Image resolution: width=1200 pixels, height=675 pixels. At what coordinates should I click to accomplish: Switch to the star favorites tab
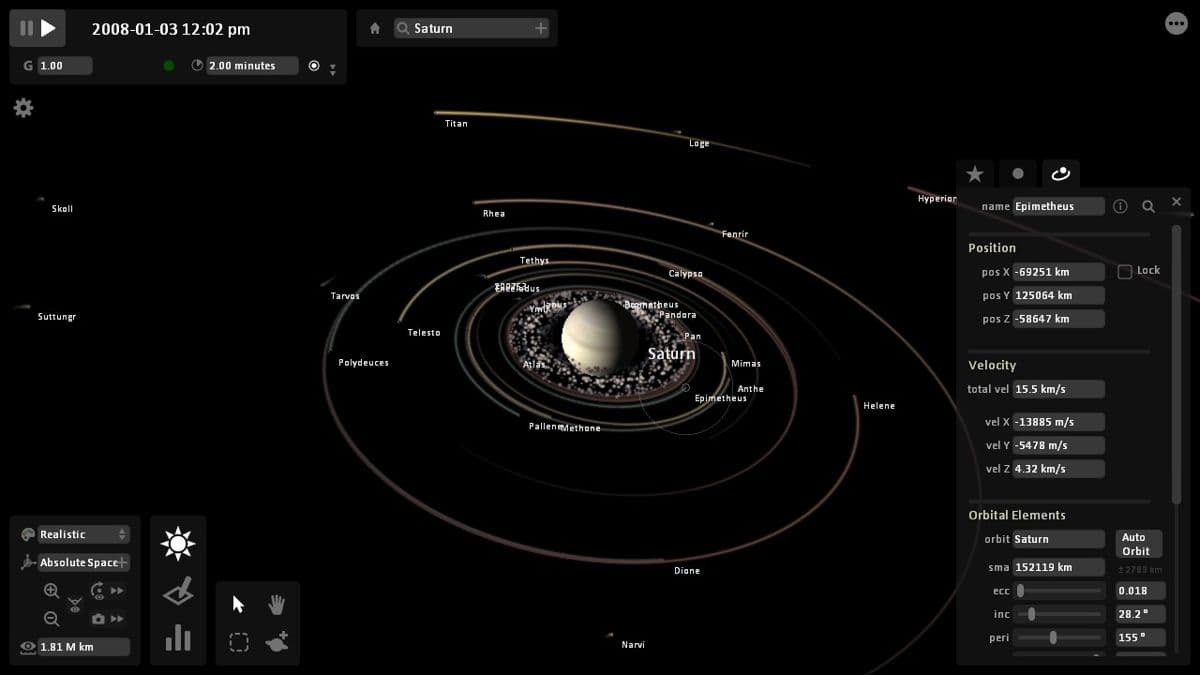click(x=975, y=174)
